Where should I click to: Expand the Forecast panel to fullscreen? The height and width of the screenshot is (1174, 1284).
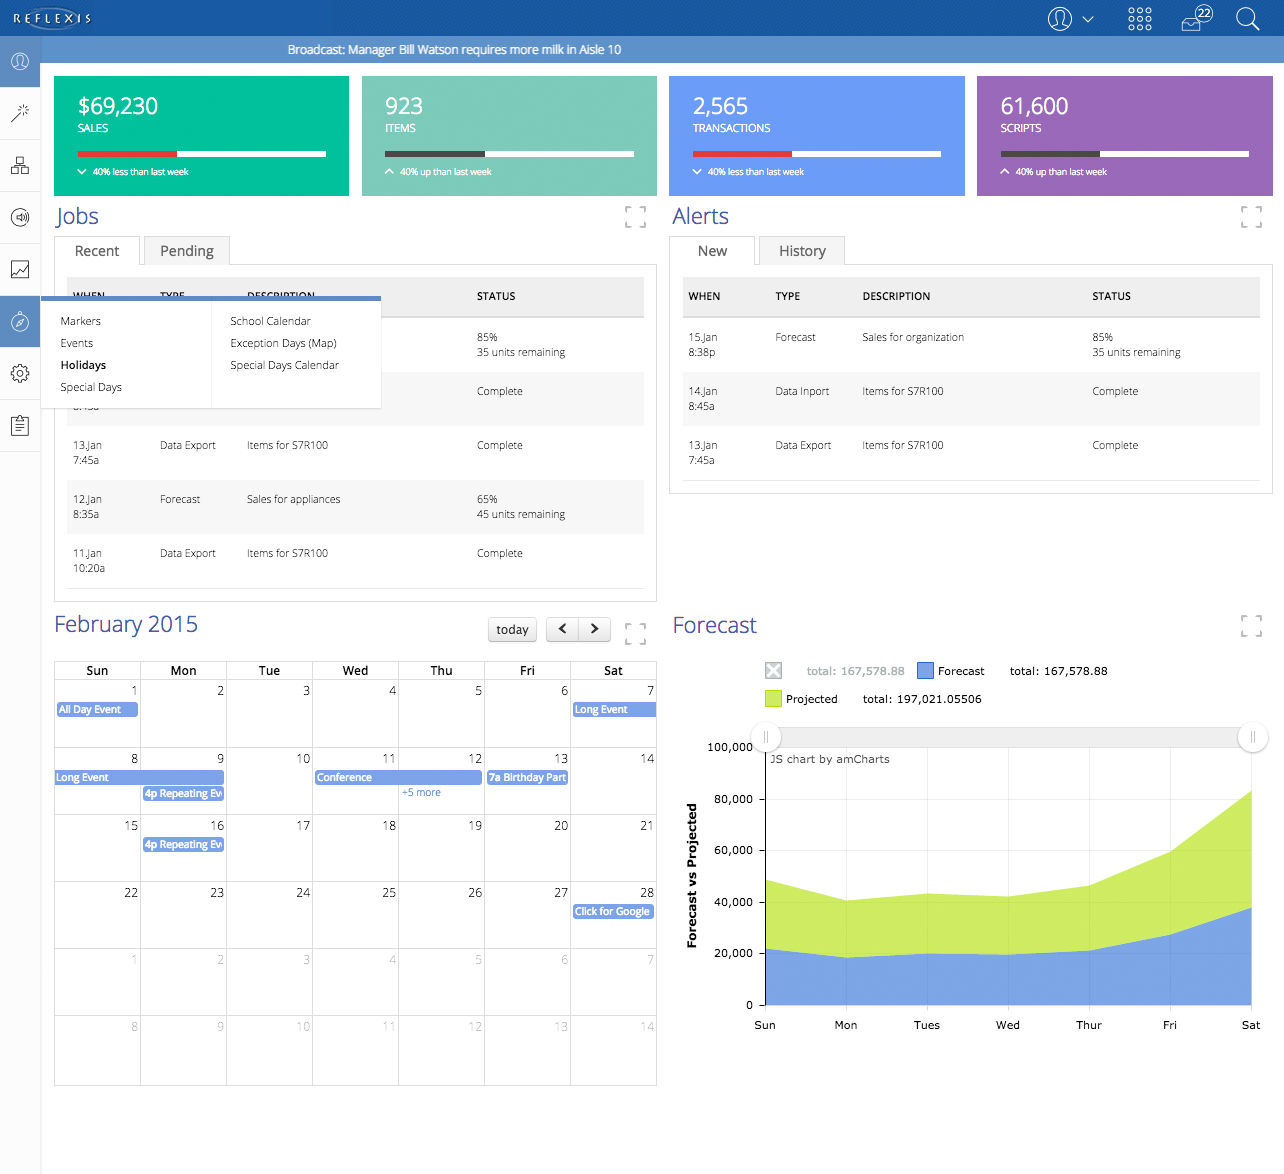(x=1251, y=626)
